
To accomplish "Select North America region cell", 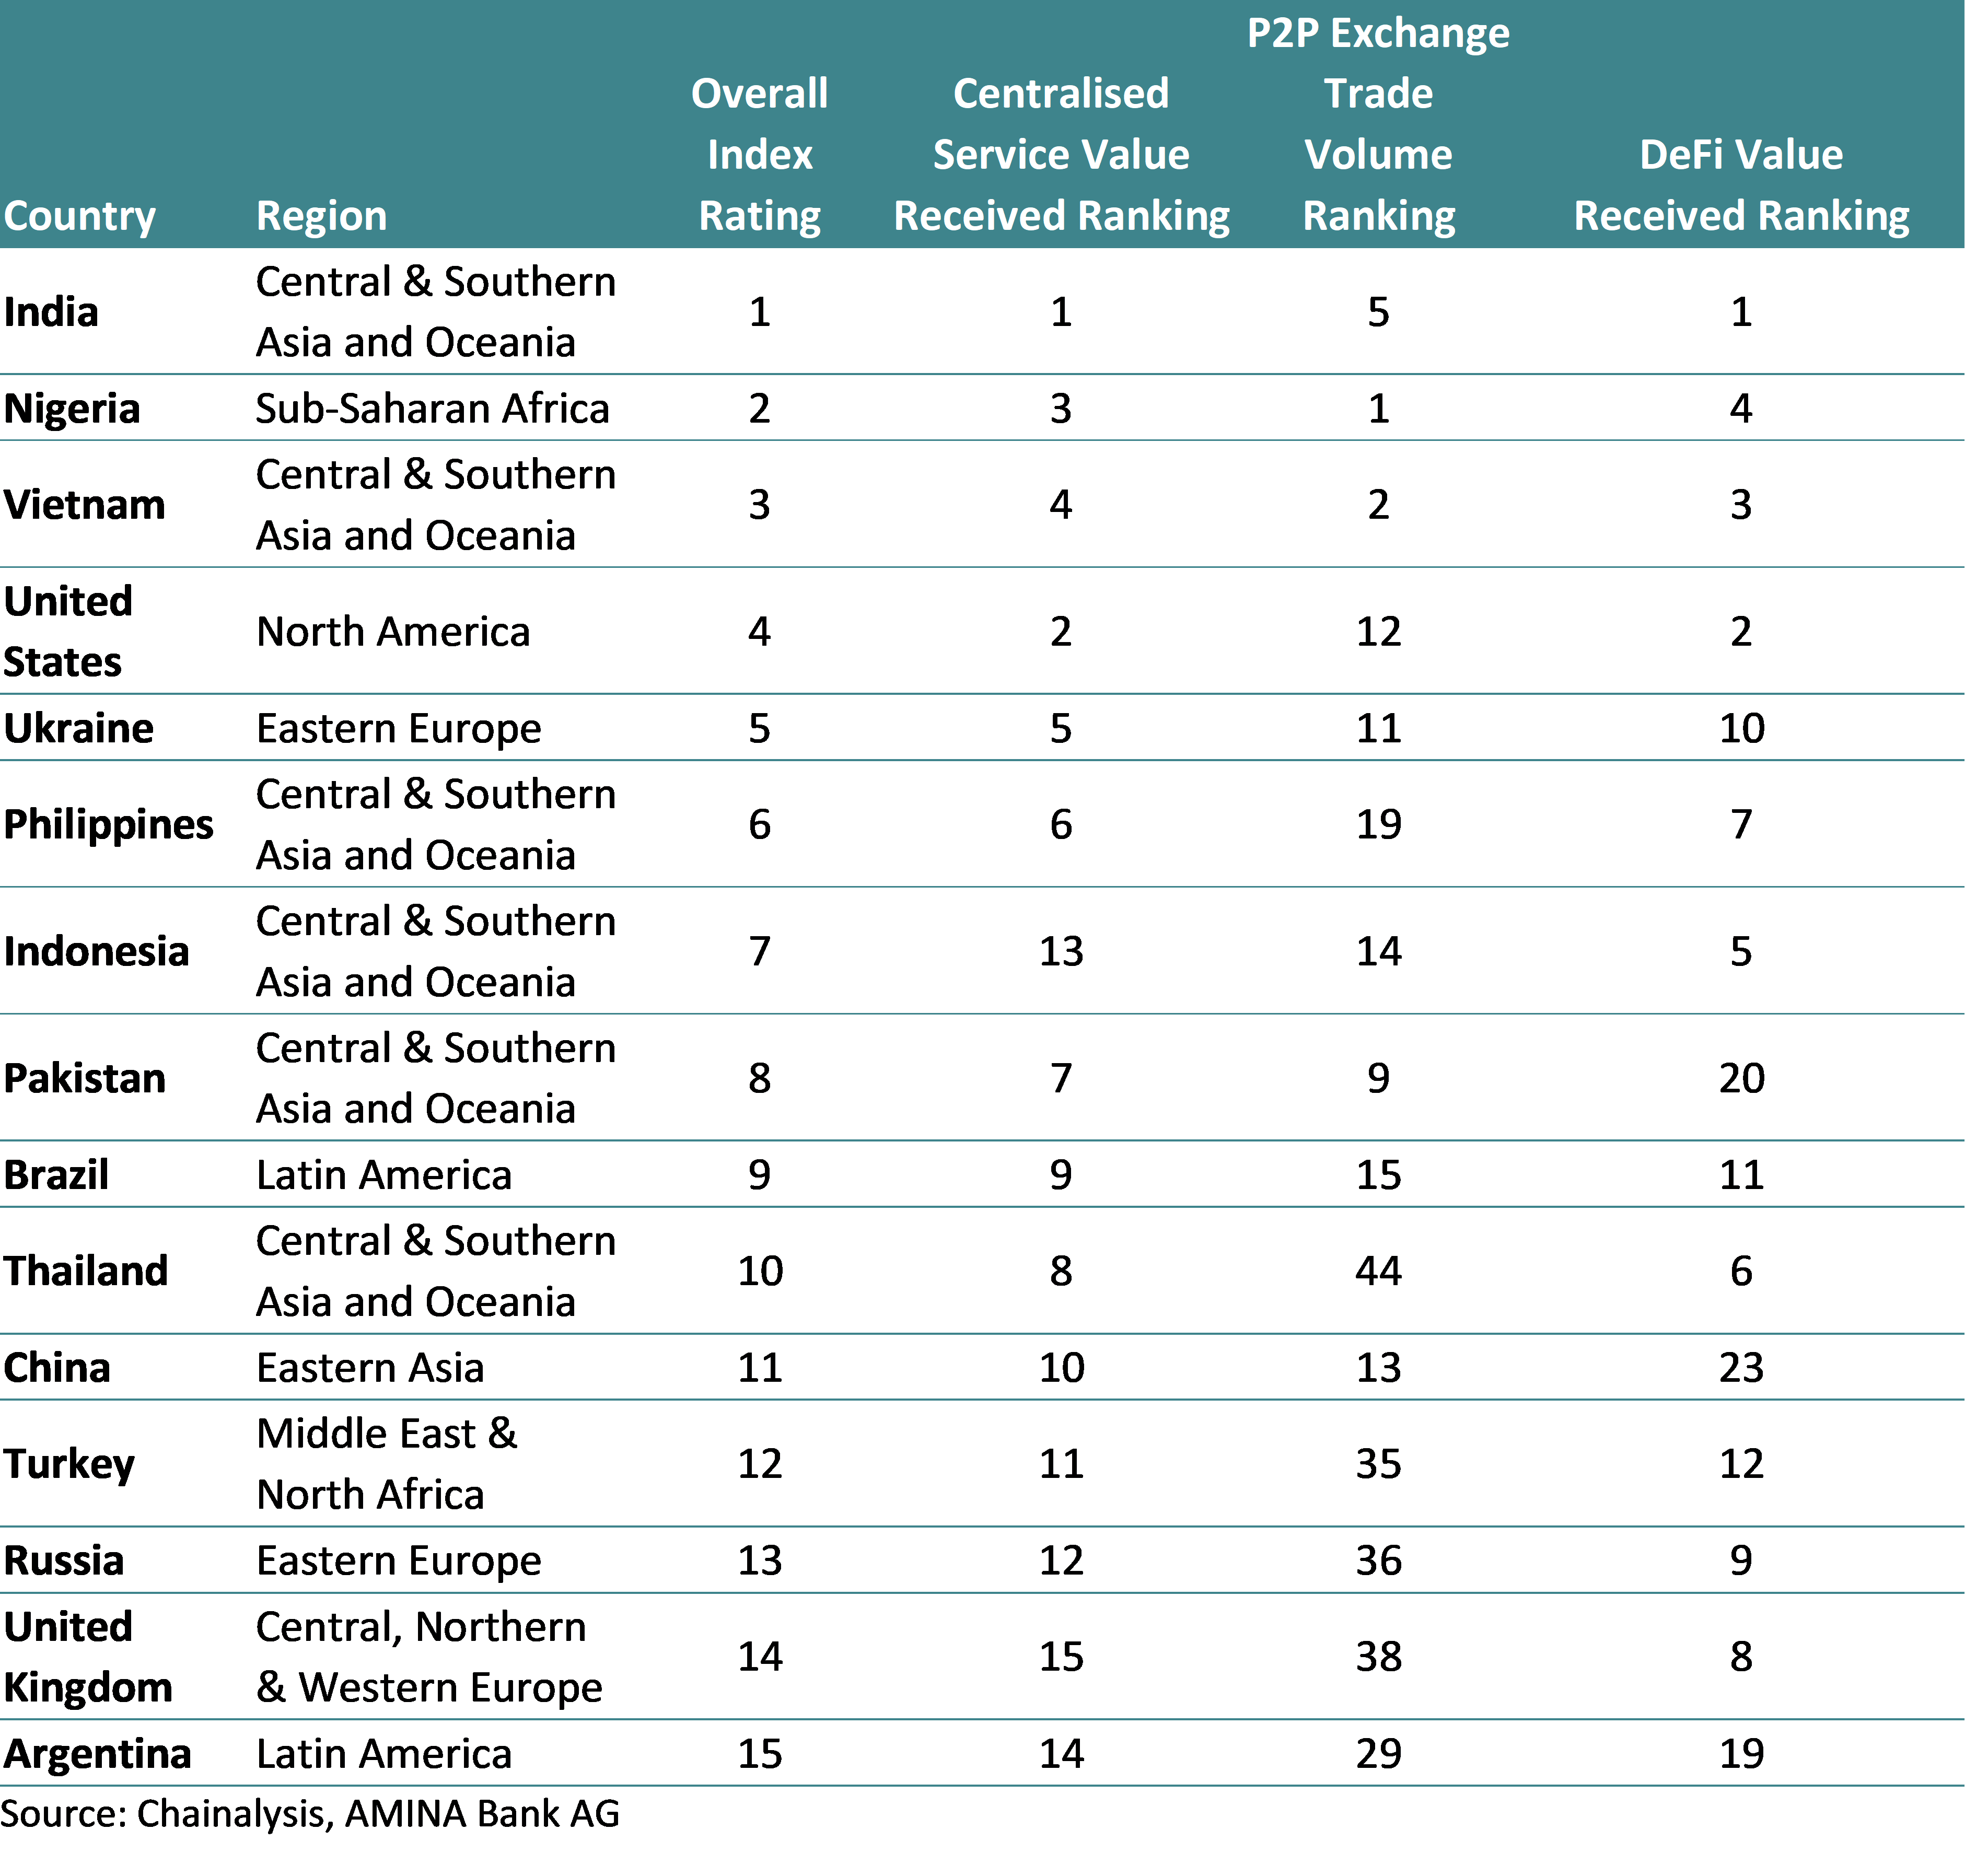I will [x=392, y=631].
